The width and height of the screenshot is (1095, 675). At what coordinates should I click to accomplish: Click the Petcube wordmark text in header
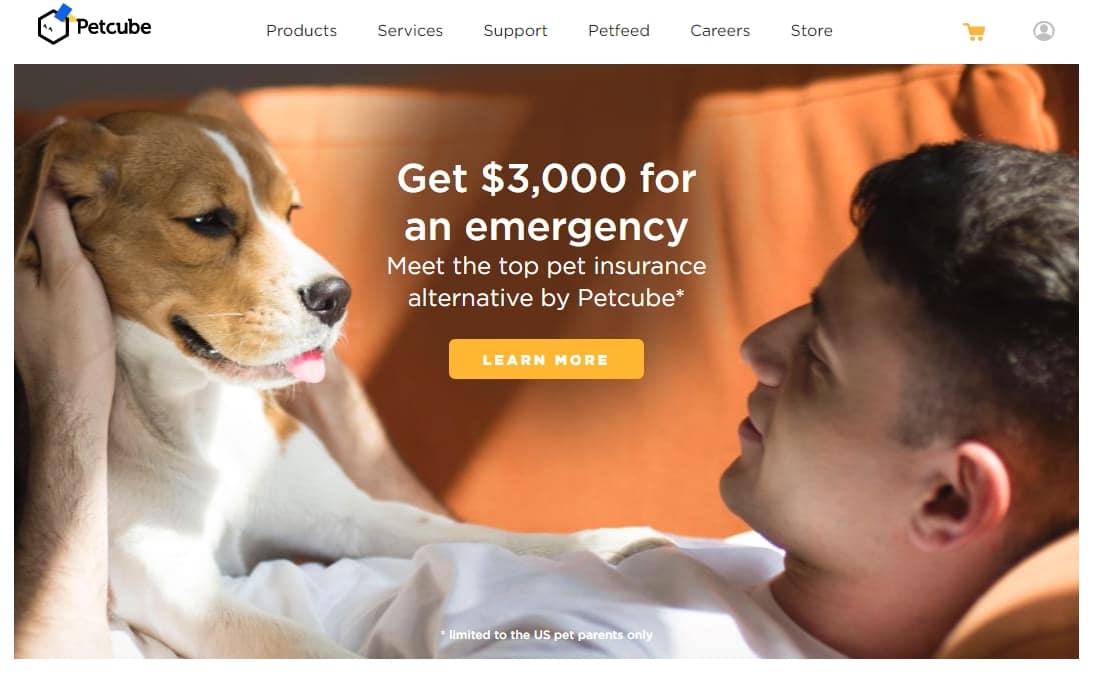coord(113,27)
